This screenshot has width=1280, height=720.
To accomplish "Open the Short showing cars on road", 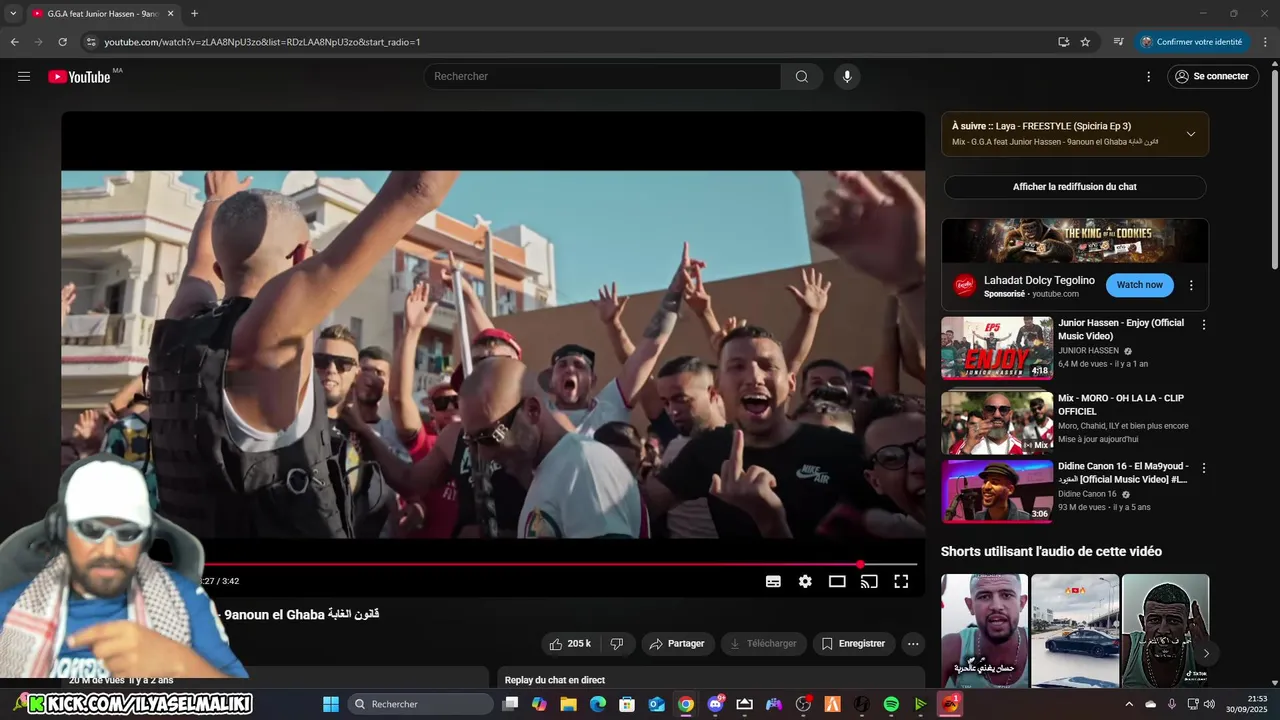I will point(1075,631).
